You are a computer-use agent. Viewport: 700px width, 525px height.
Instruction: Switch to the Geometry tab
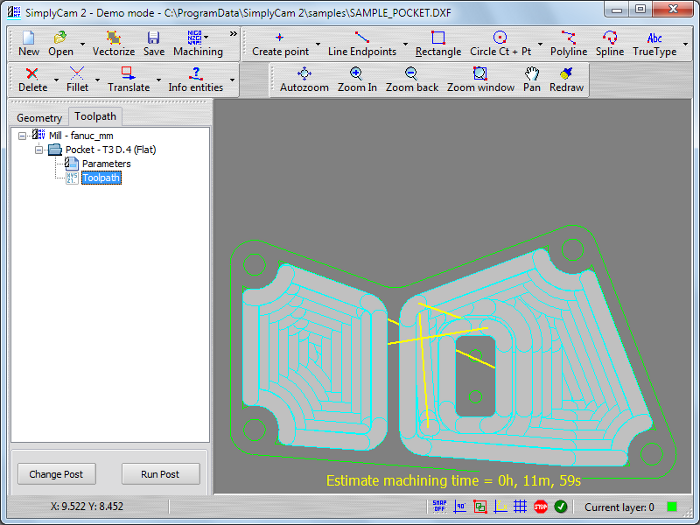39,117
